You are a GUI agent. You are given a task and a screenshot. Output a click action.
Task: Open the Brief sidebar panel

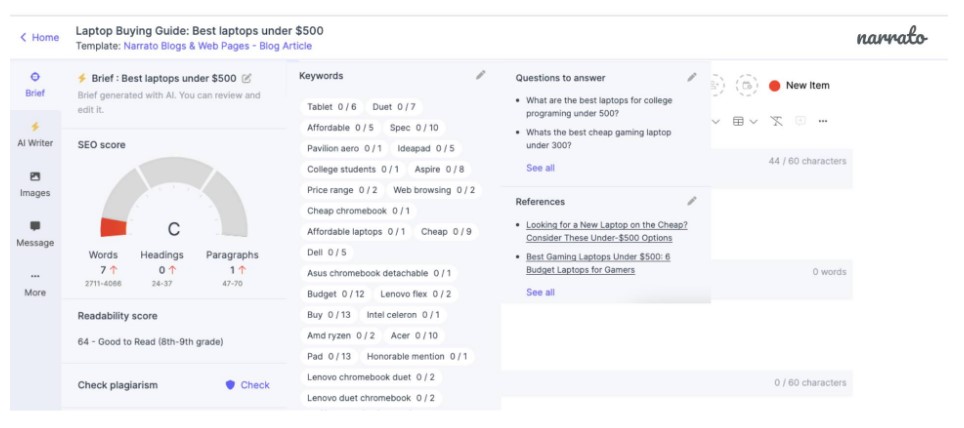coord(35,84)
